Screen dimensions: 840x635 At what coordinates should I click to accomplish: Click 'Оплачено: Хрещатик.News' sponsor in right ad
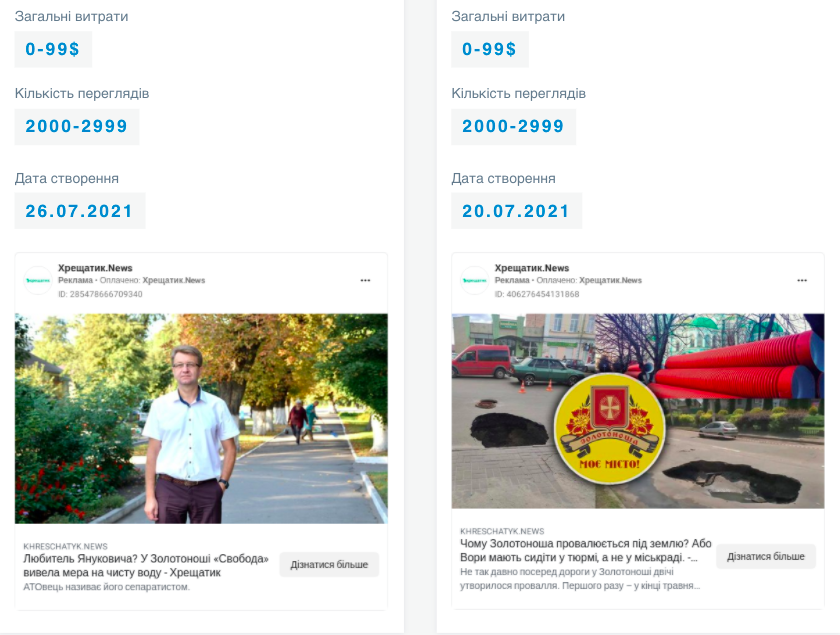point(589,280)
